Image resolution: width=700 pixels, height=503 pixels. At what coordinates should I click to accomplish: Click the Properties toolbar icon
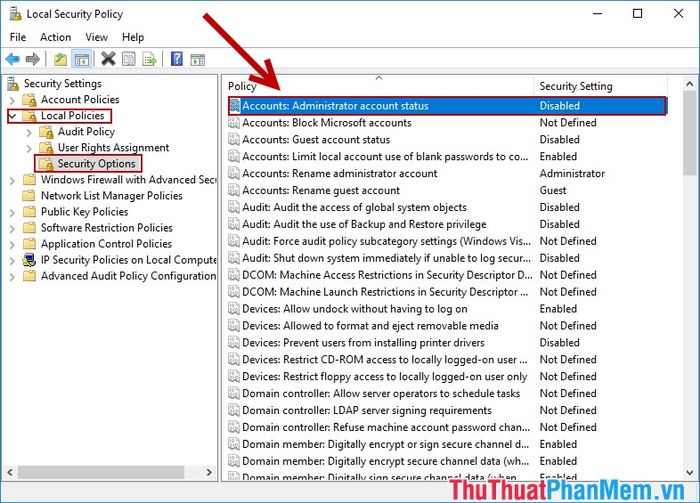(129, 59)
